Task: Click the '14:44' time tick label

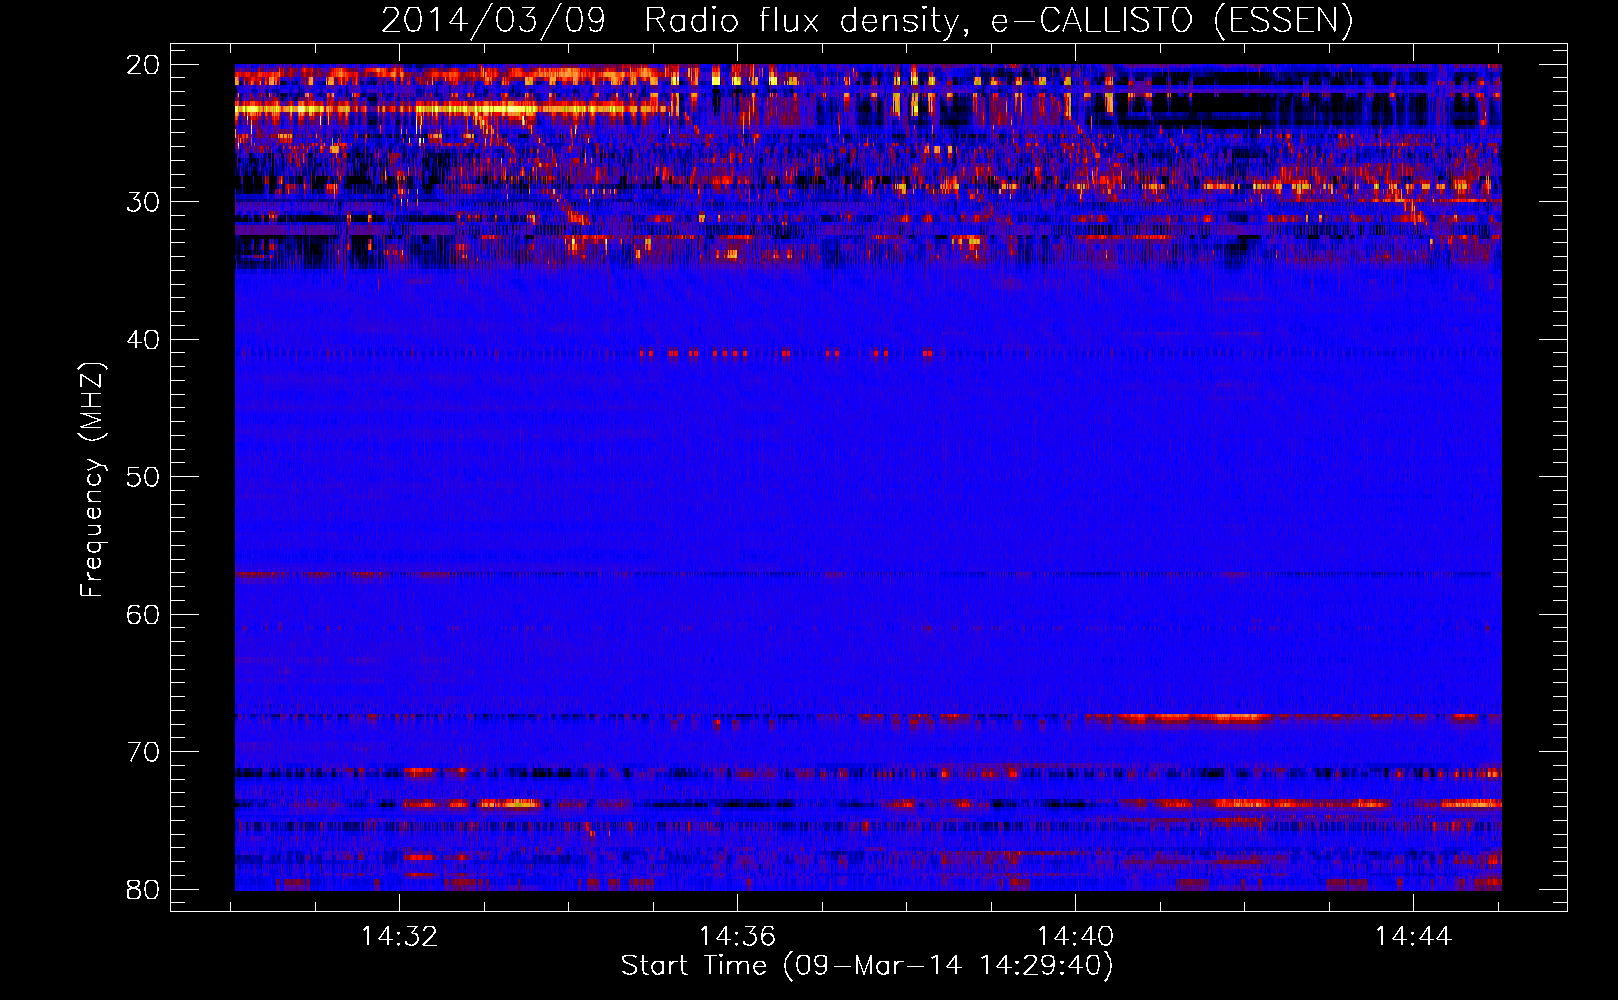Action: coord(1413,937)
